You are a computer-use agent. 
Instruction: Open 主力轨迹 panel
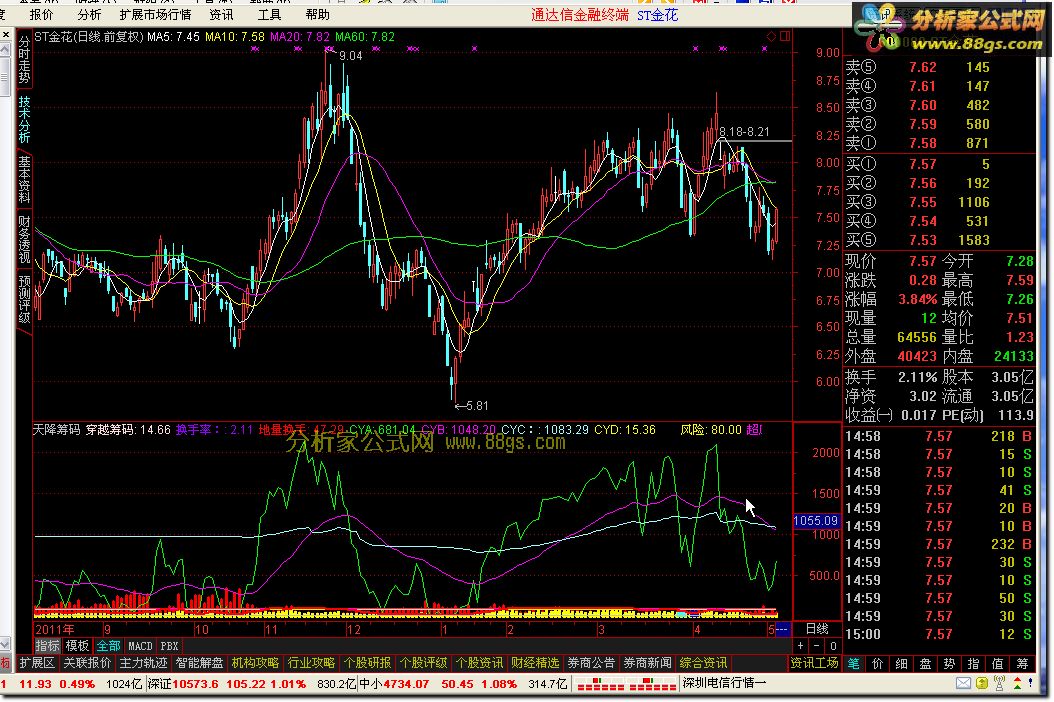tap(143, 663)
